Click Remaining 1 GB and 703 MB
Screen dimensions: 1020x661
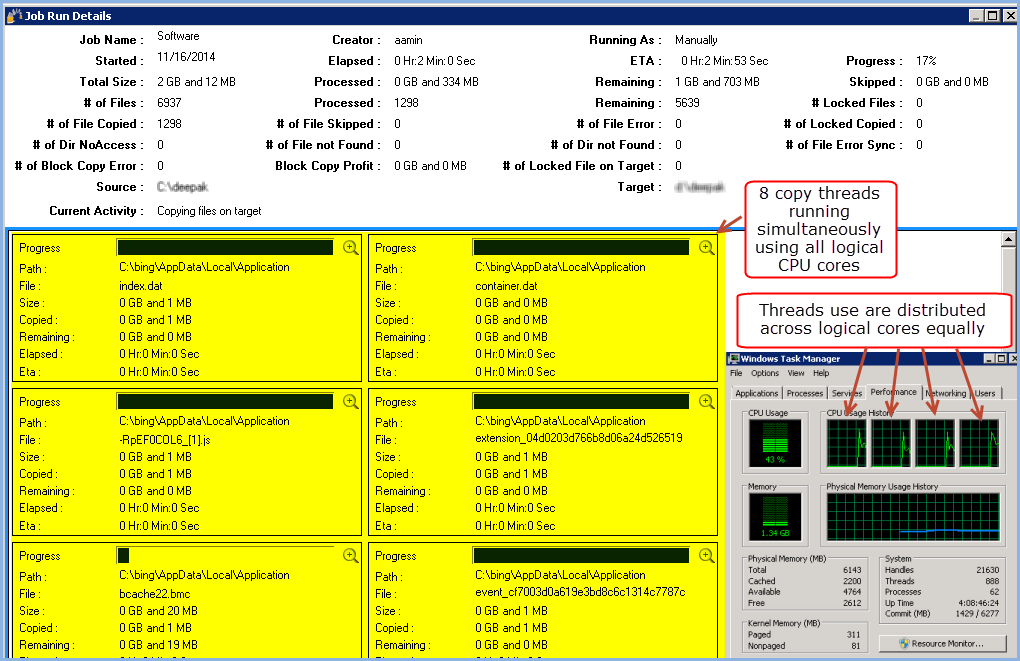point(717,82)
